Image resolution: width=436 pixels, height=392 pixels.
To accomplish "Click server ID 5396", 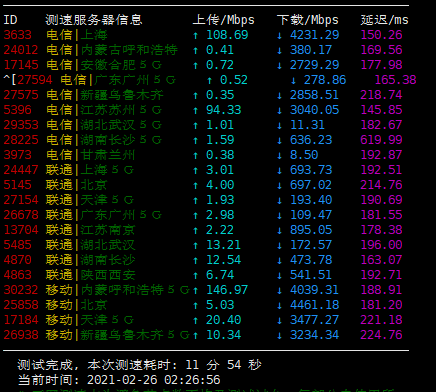I will coord(17,110).
